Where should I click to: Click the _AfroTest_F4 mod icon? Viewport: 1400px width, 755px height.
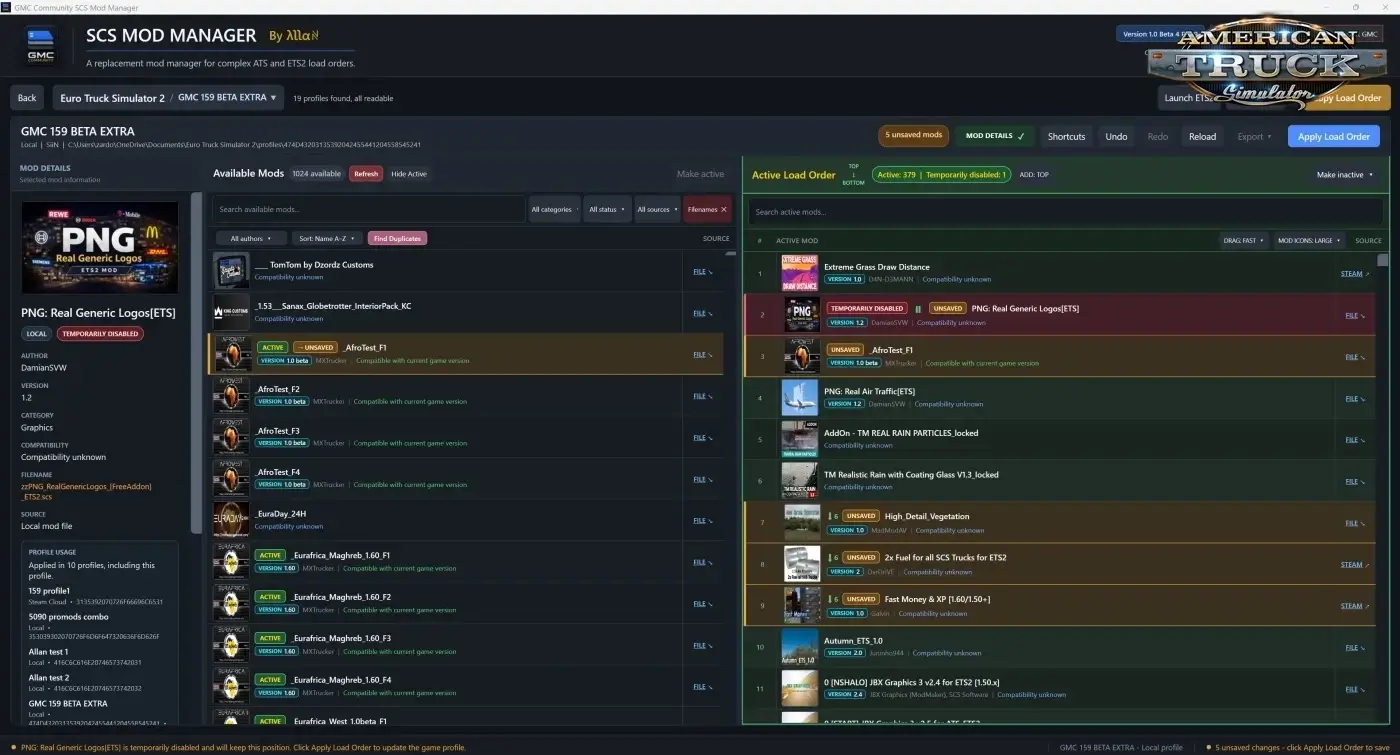[x=231, y=478]
